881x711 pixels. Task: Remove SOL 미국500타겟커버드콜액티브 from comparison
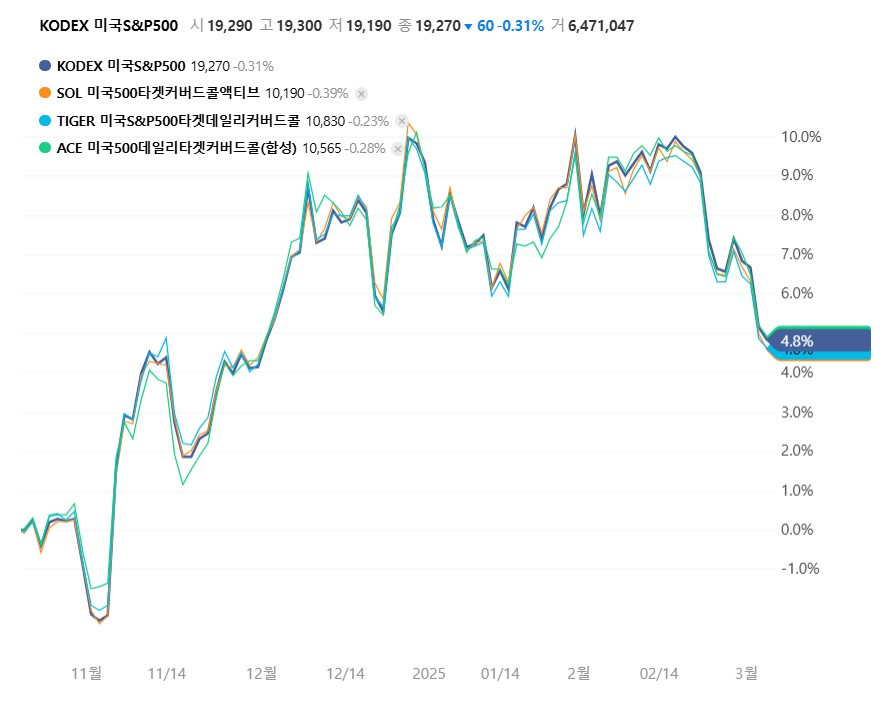[361, 94]
